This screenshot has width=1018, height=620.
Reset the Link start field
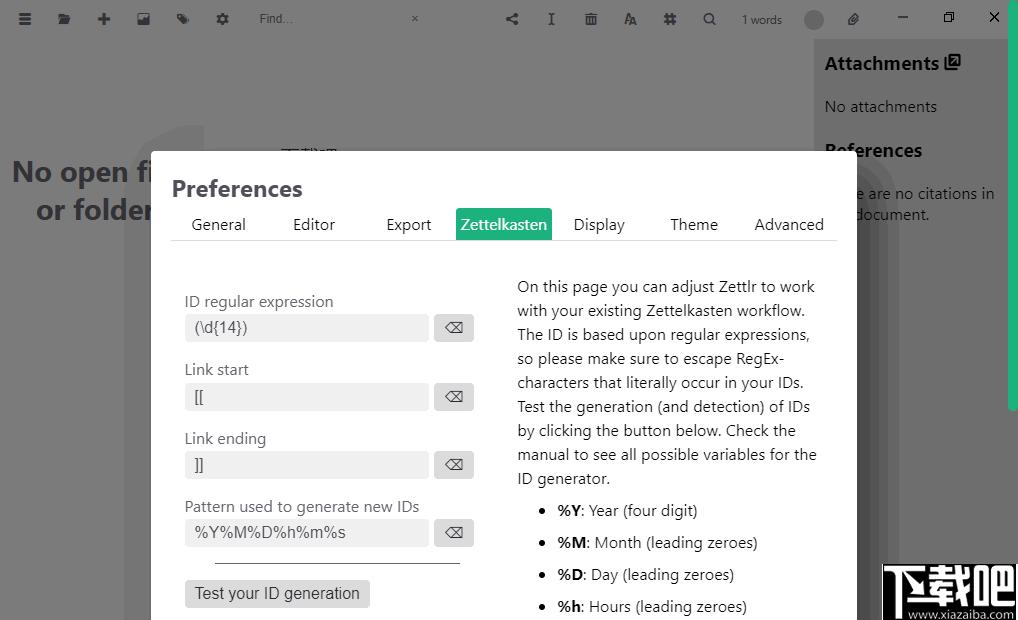coord(454,397)
